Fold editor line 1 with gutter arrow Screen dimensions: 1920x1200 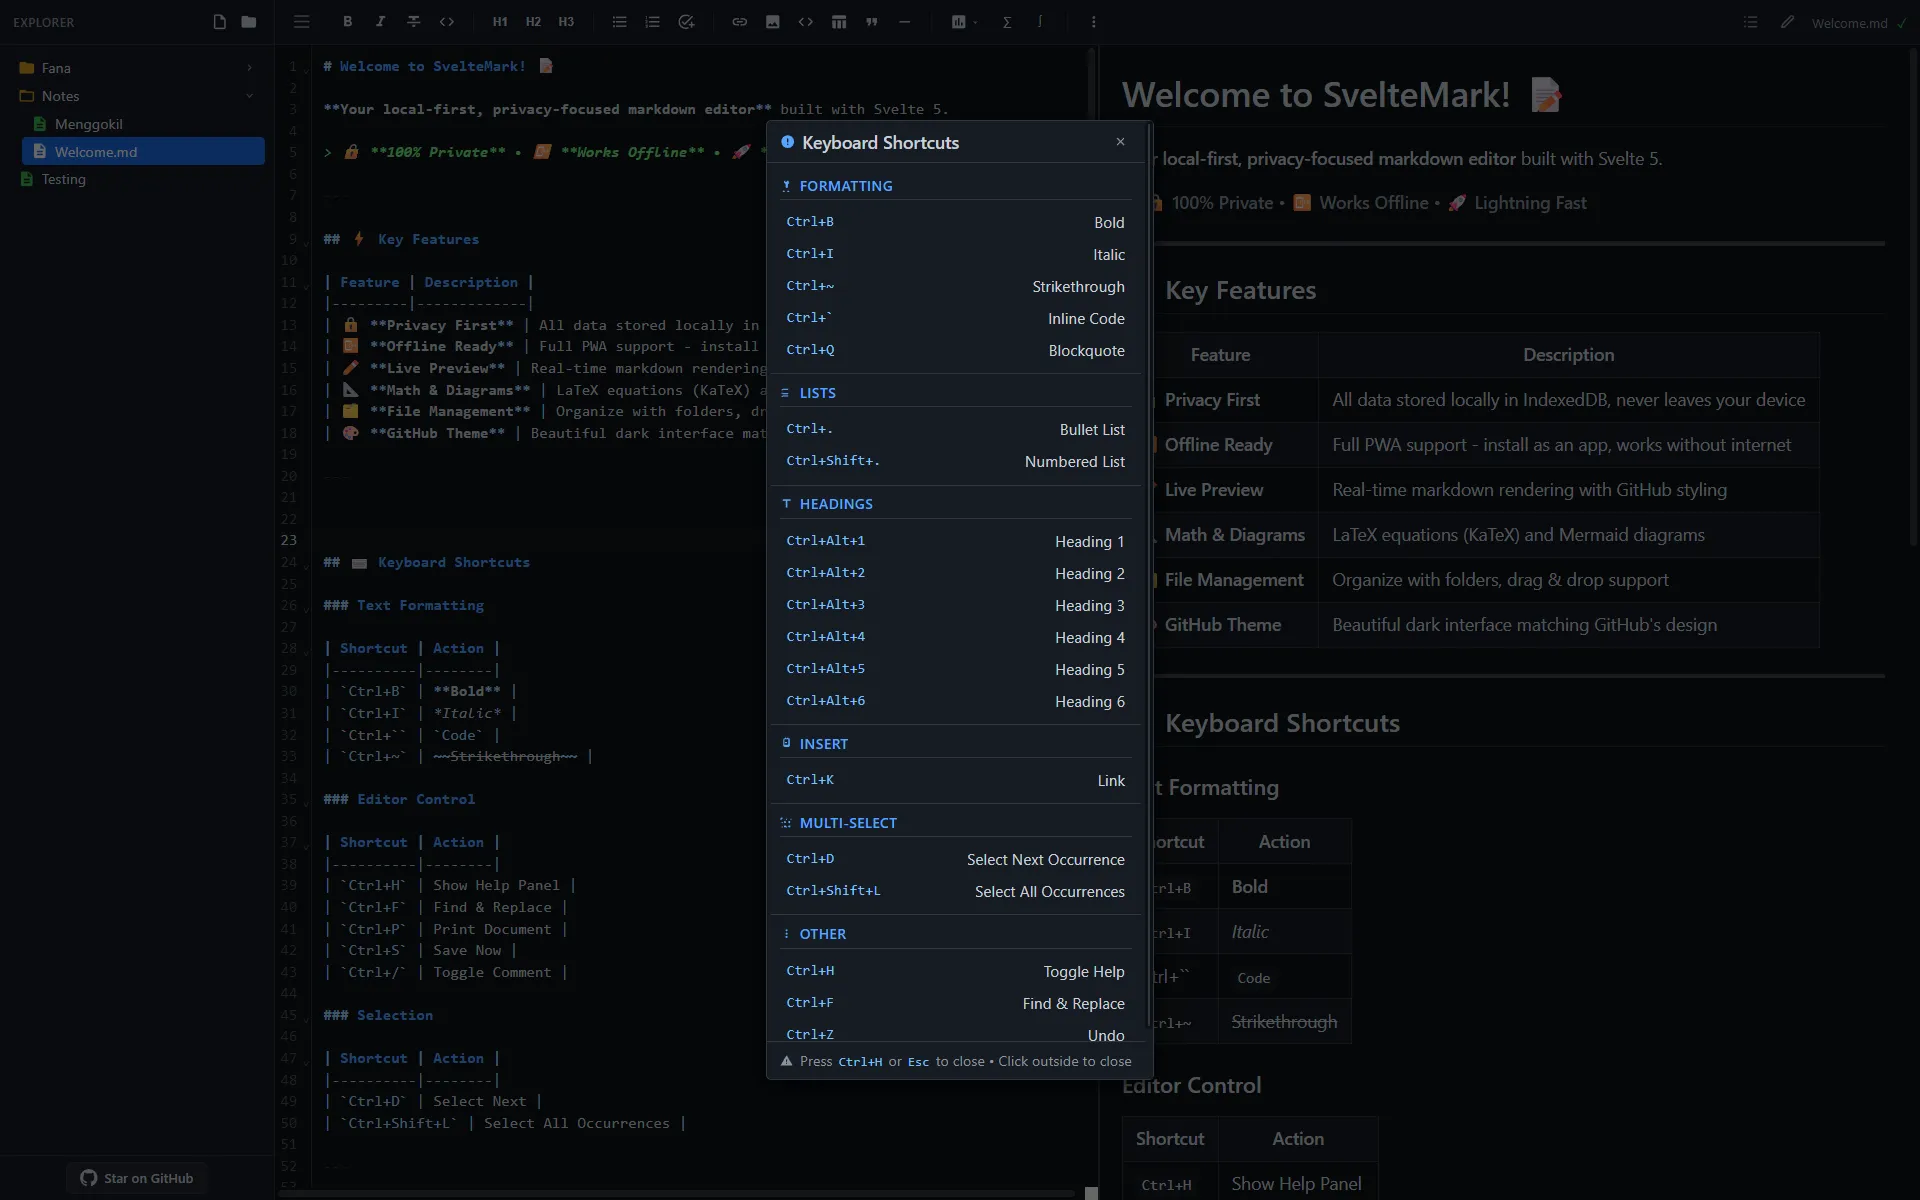(x=307, y=71)
